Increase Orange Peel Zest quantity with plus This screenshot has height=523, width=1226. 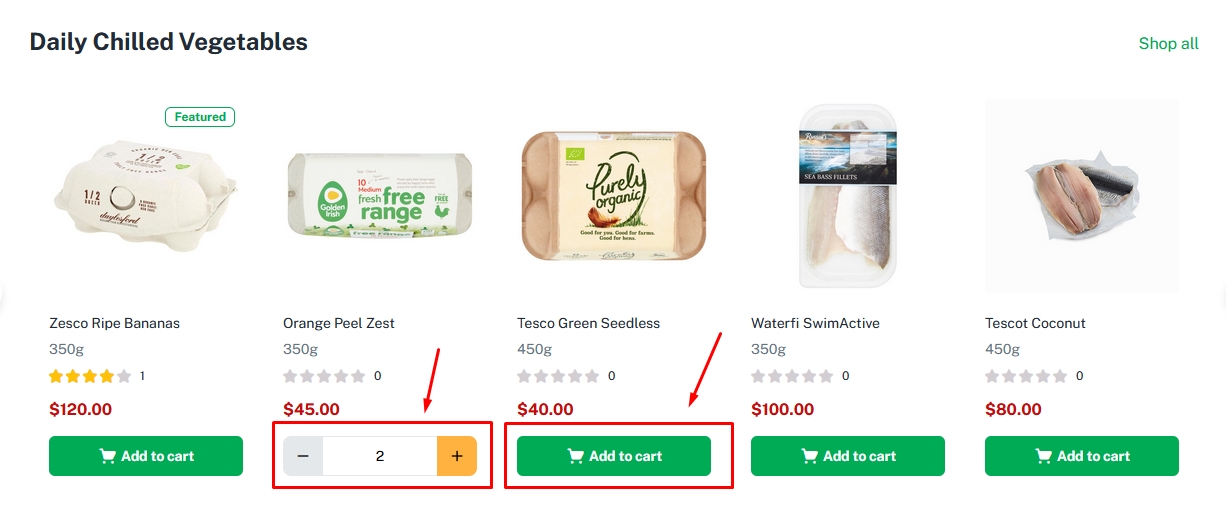coord(457,456)
